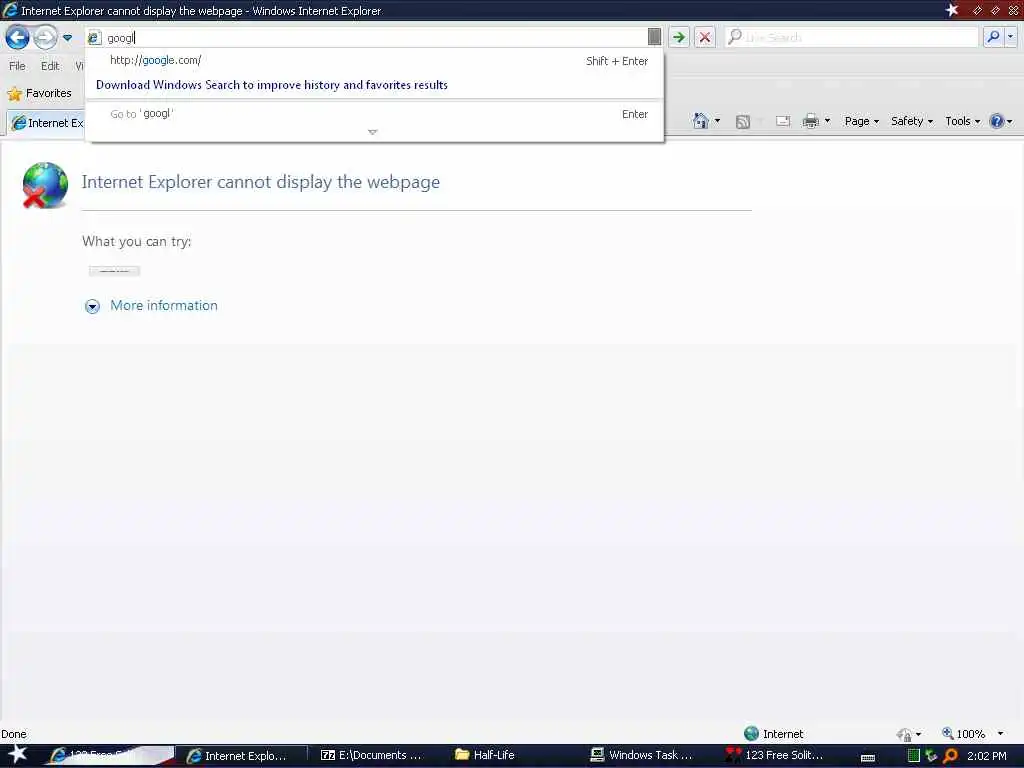The image size is (1024, 768).
Task: Click the 2:02 PM clock
Action: 987,756
